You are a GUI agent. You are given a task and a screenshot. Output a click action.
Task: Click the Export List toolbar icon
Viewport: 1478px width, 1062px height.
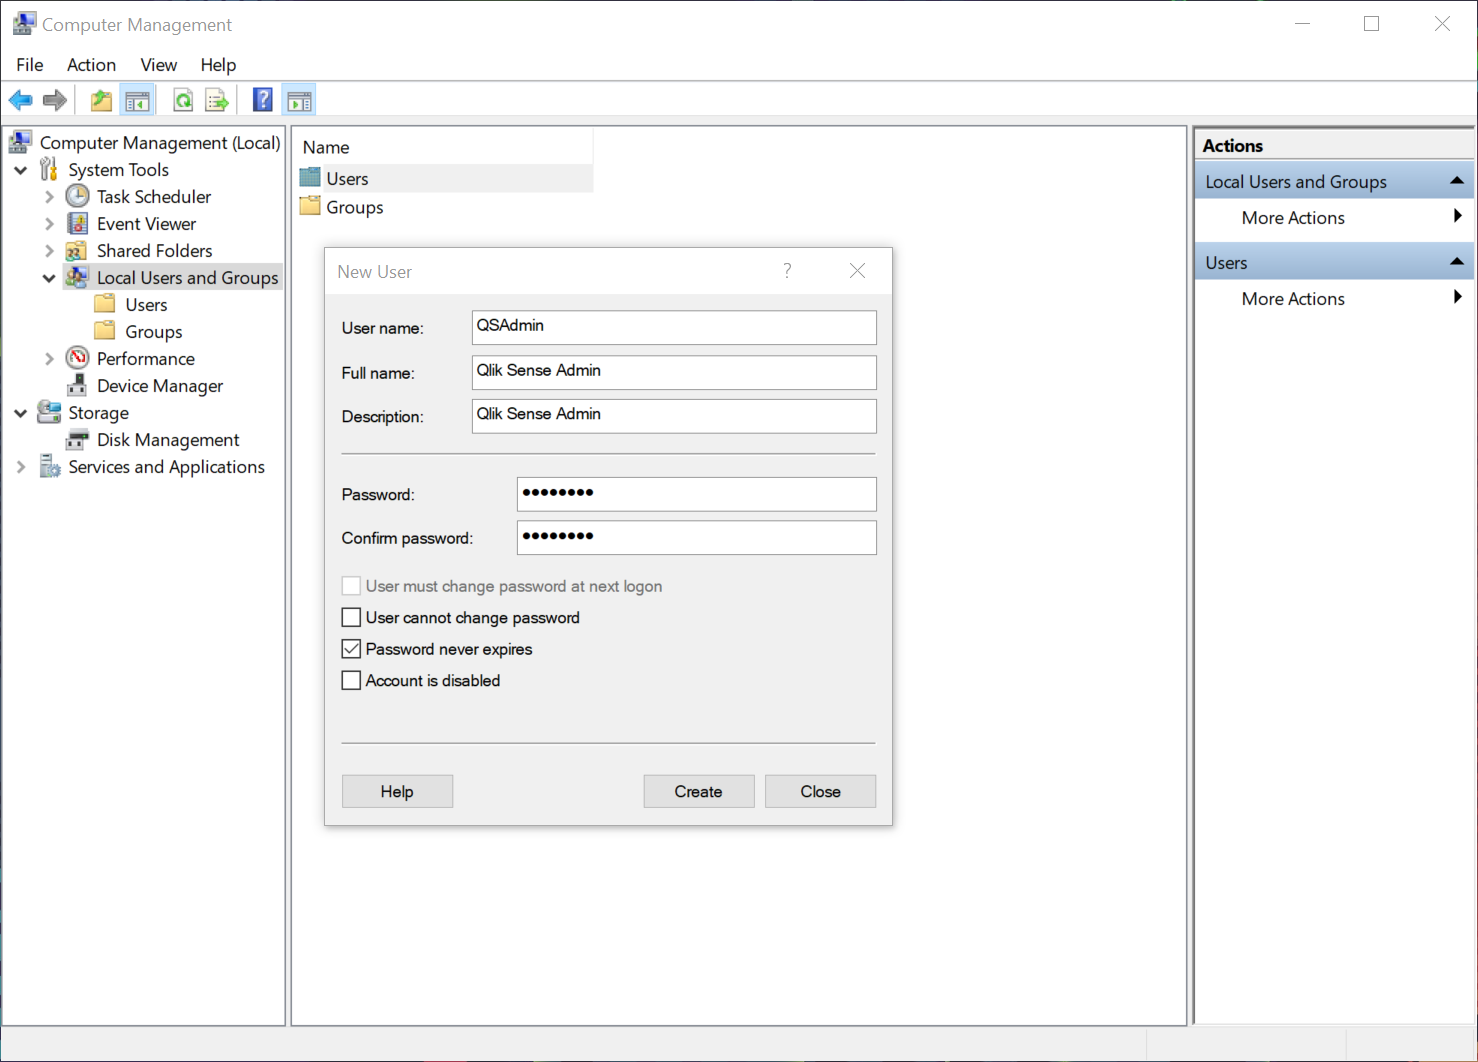point(217,99)
